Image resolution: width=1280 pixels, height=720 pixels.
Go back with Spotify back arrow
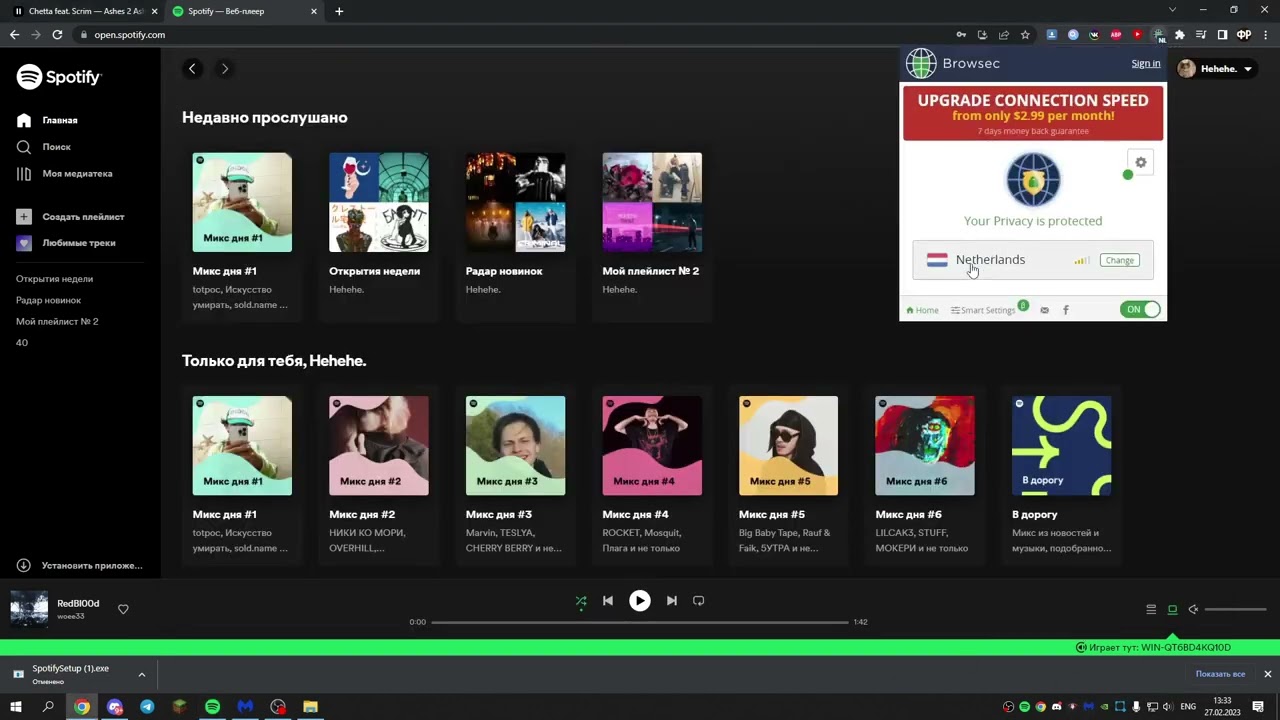pos(193,69)
